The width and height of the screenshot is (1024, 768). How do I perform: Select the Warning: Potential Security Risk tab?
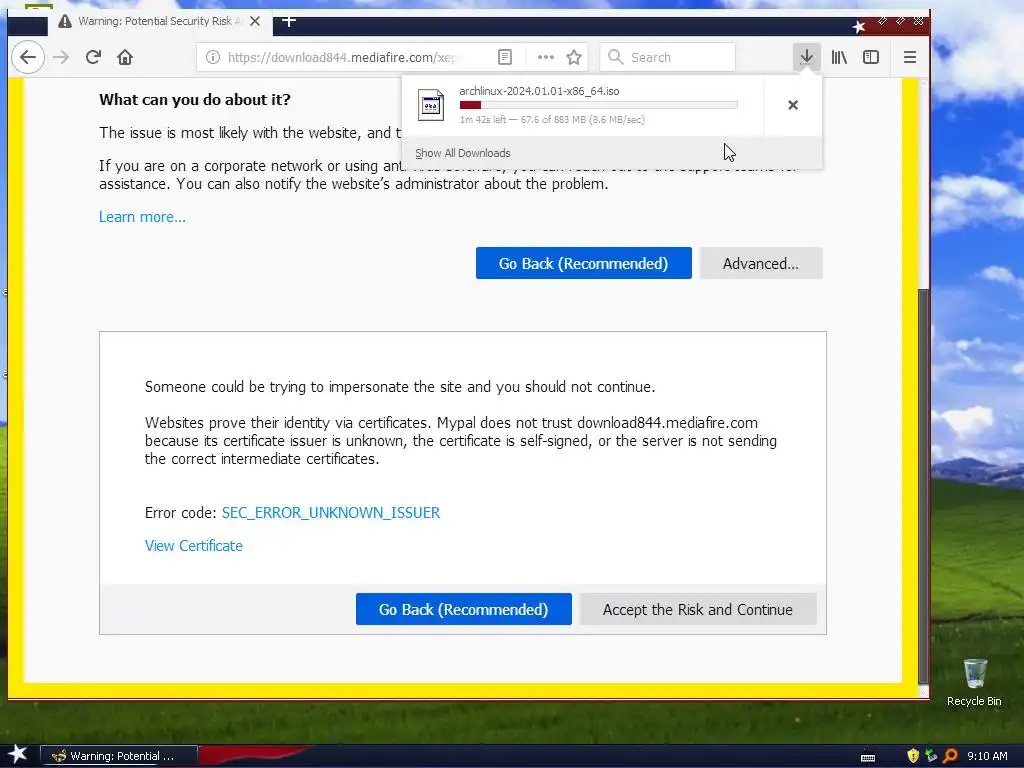point(159,21)
